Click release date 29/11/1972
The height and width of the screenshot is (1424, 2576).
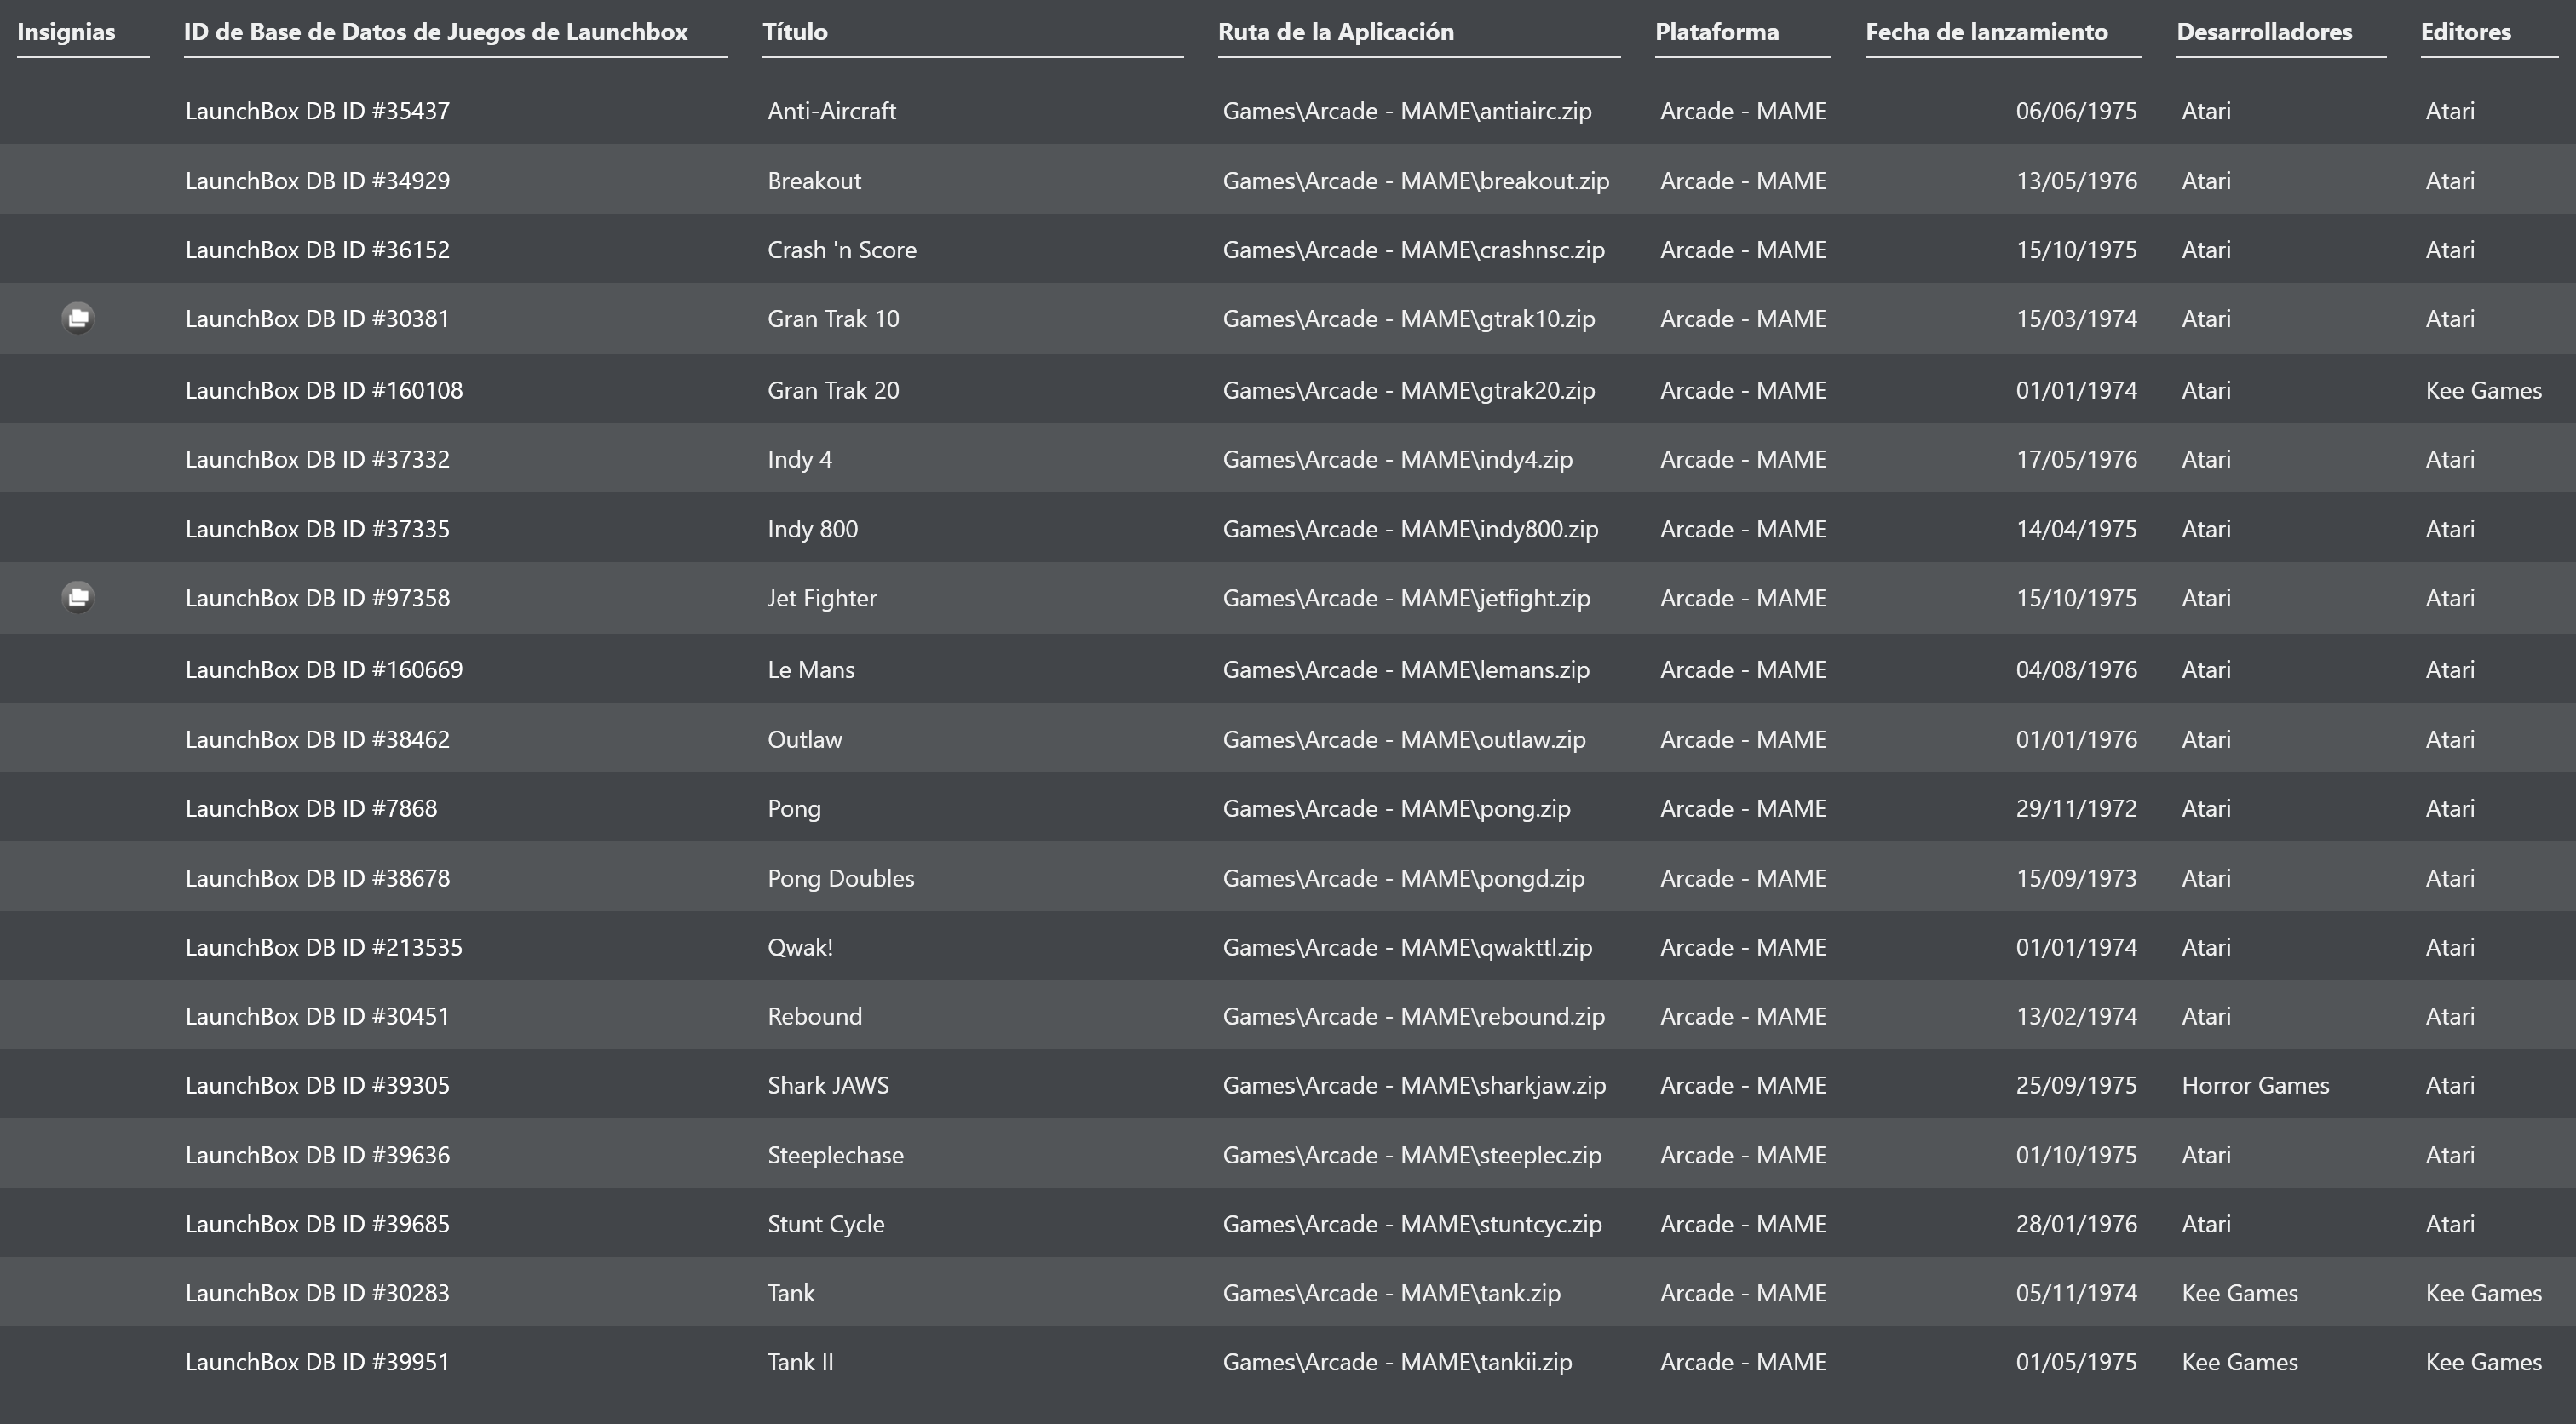tap(2076, 808)
